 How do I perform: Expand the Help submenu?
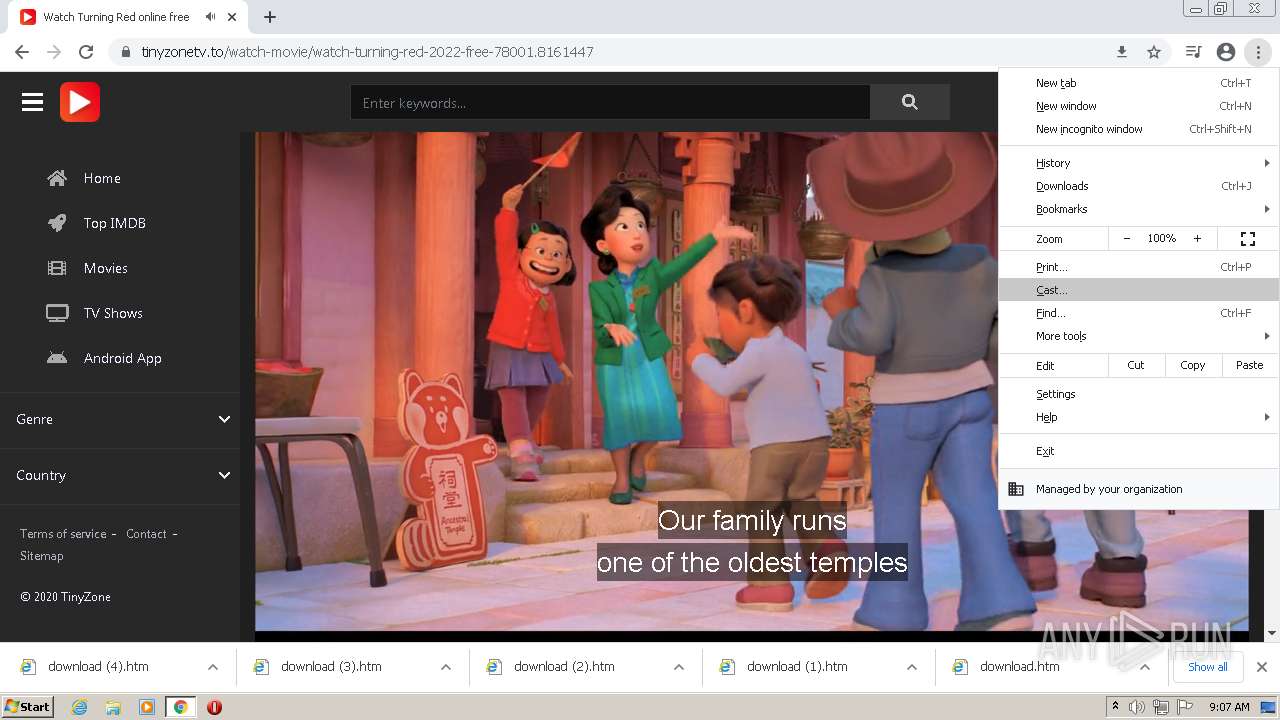1139,417
